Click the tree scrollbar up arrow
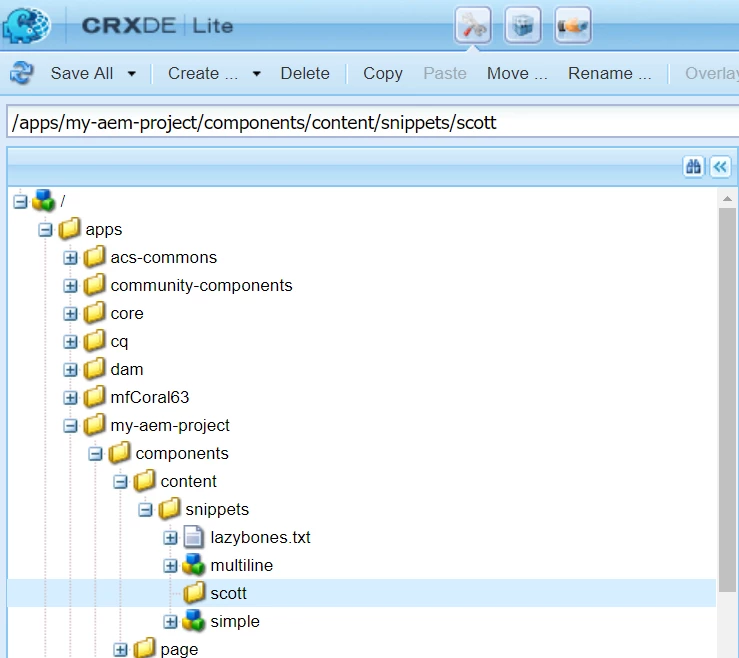The height and width of the screenshot is (658, 739). (x=727, y=199)
